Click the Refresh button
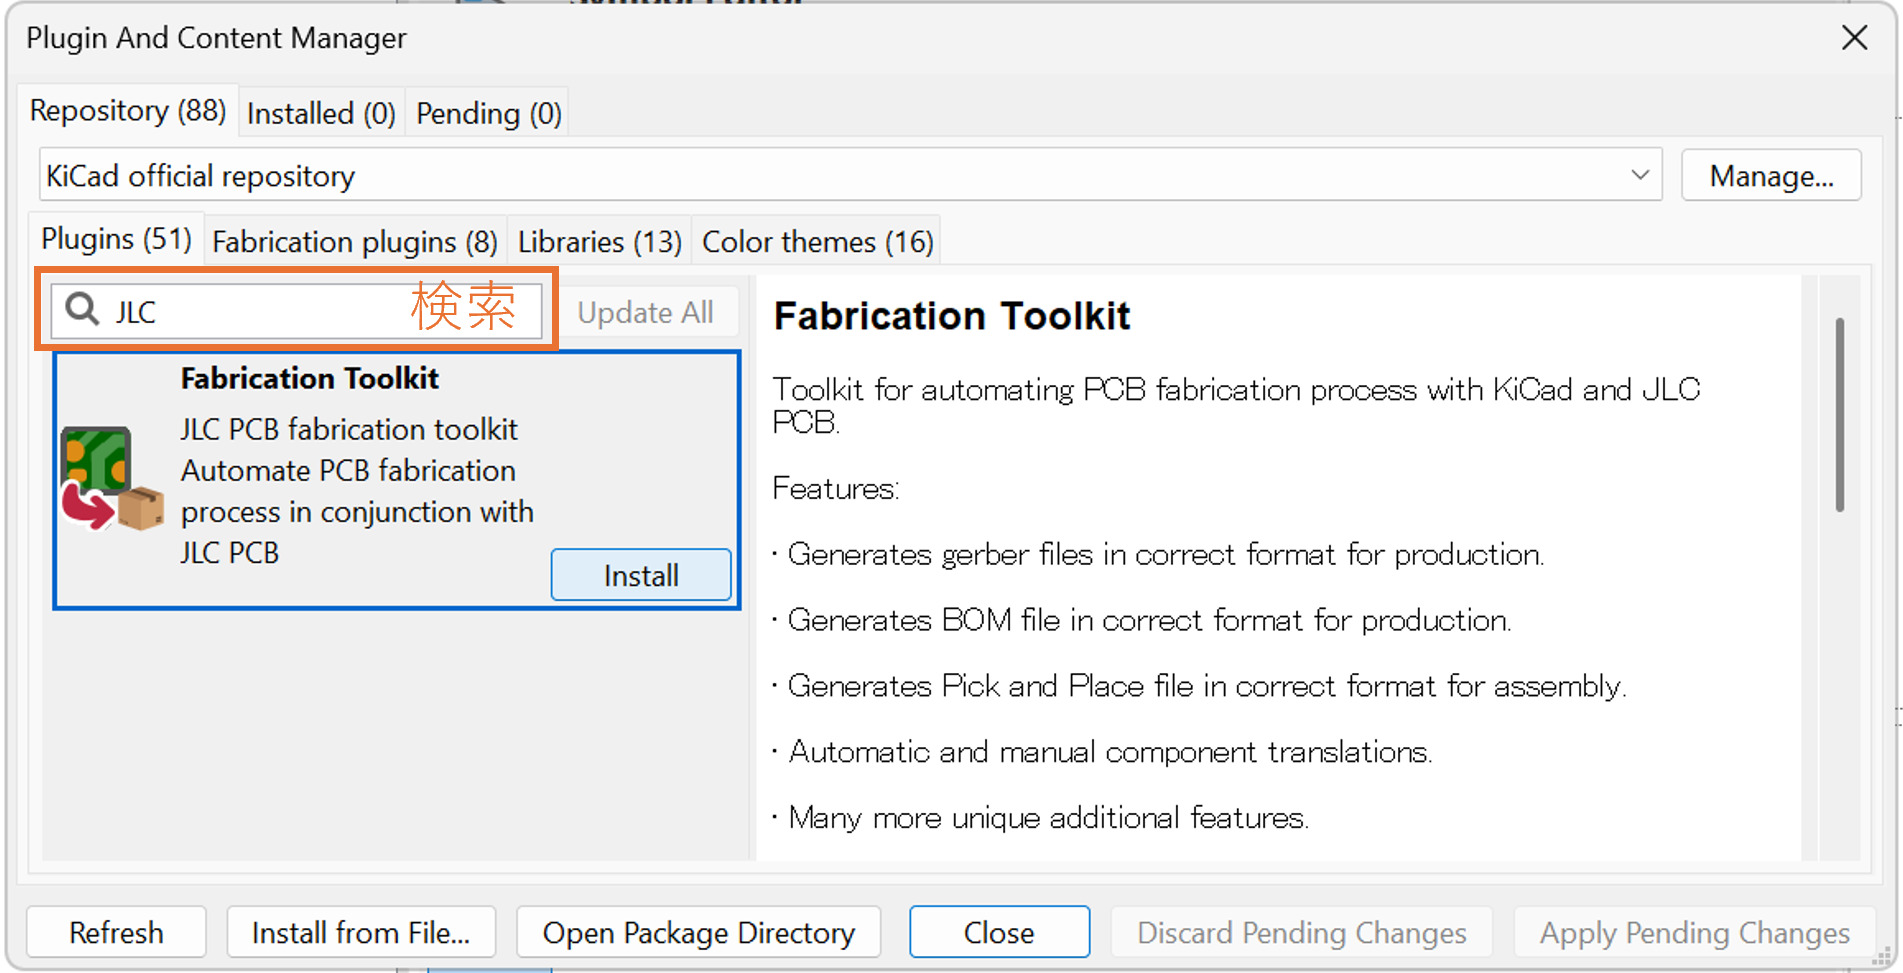Screen dimensions: 1903x973 (x=116, y=932)
